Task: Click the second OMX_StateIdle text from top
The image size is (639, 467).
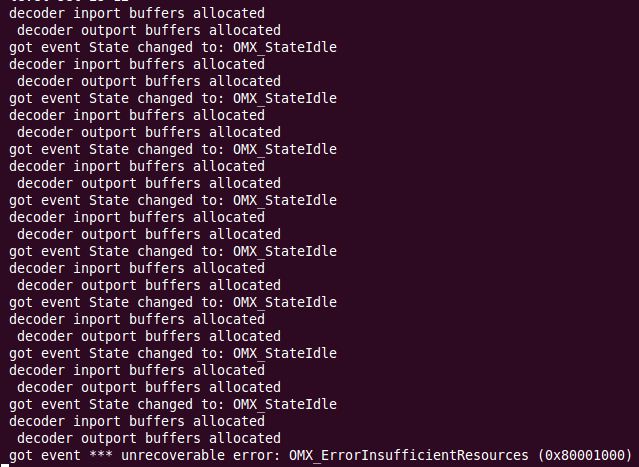Action: coord(285,98)
